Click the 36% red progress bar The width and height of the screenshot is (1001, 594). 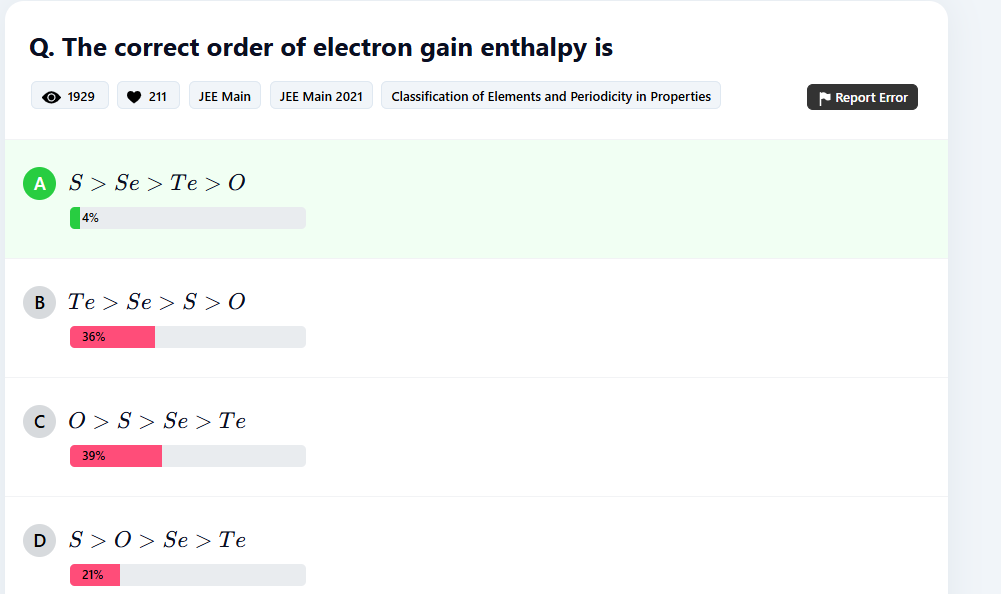tap(188, 337)
